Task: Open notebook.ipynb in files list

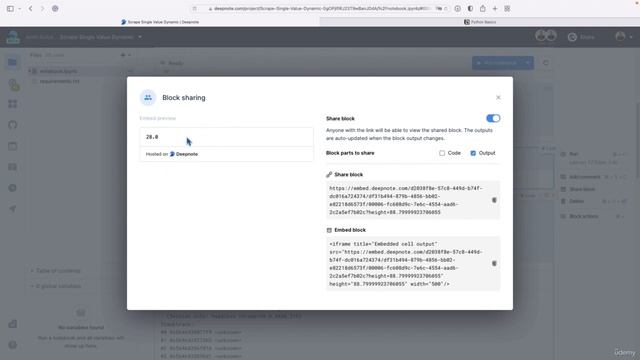Action: point(58,71)
